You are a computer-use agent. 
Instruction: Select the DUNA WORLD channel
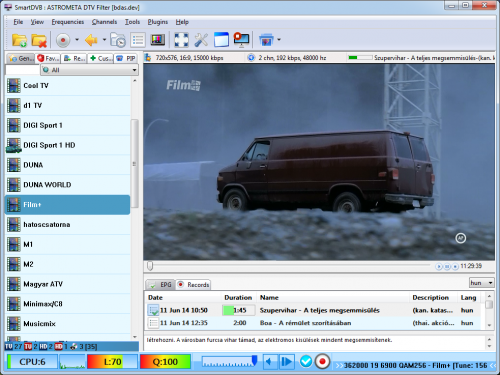click(x=68, y=185)
